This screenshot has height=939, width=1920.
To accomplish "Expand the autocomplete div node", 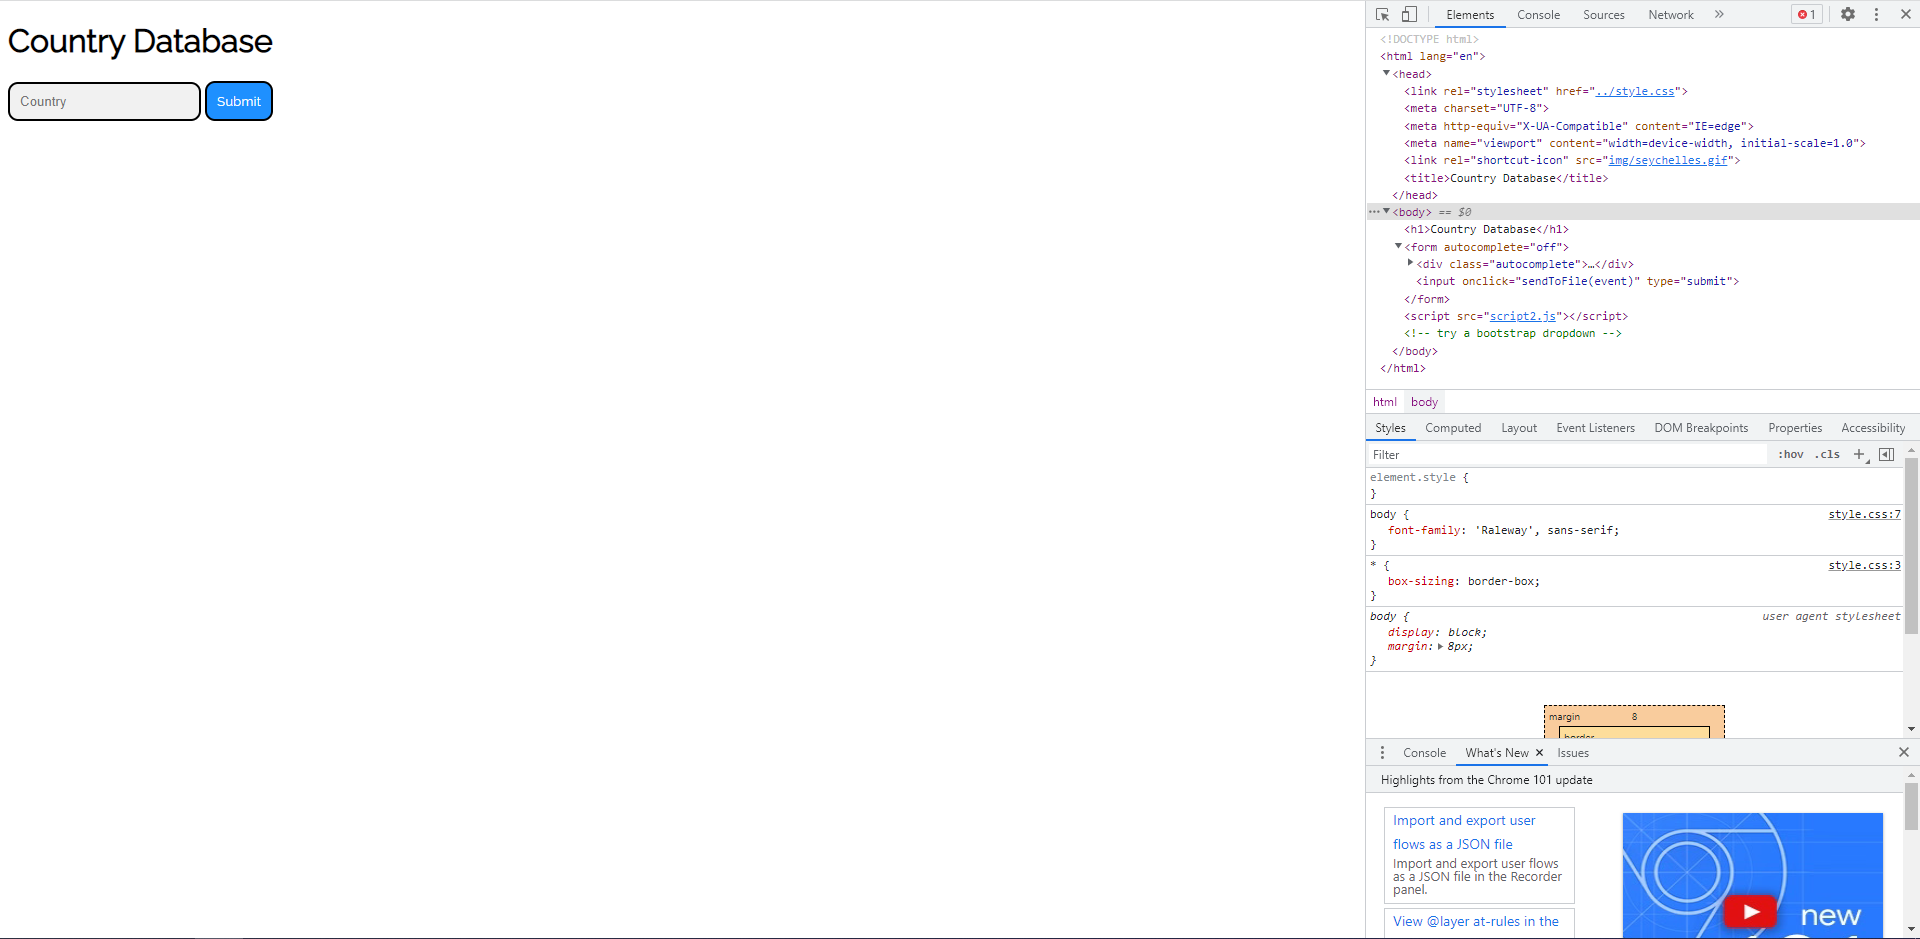I will click(x=1410, y=263).
